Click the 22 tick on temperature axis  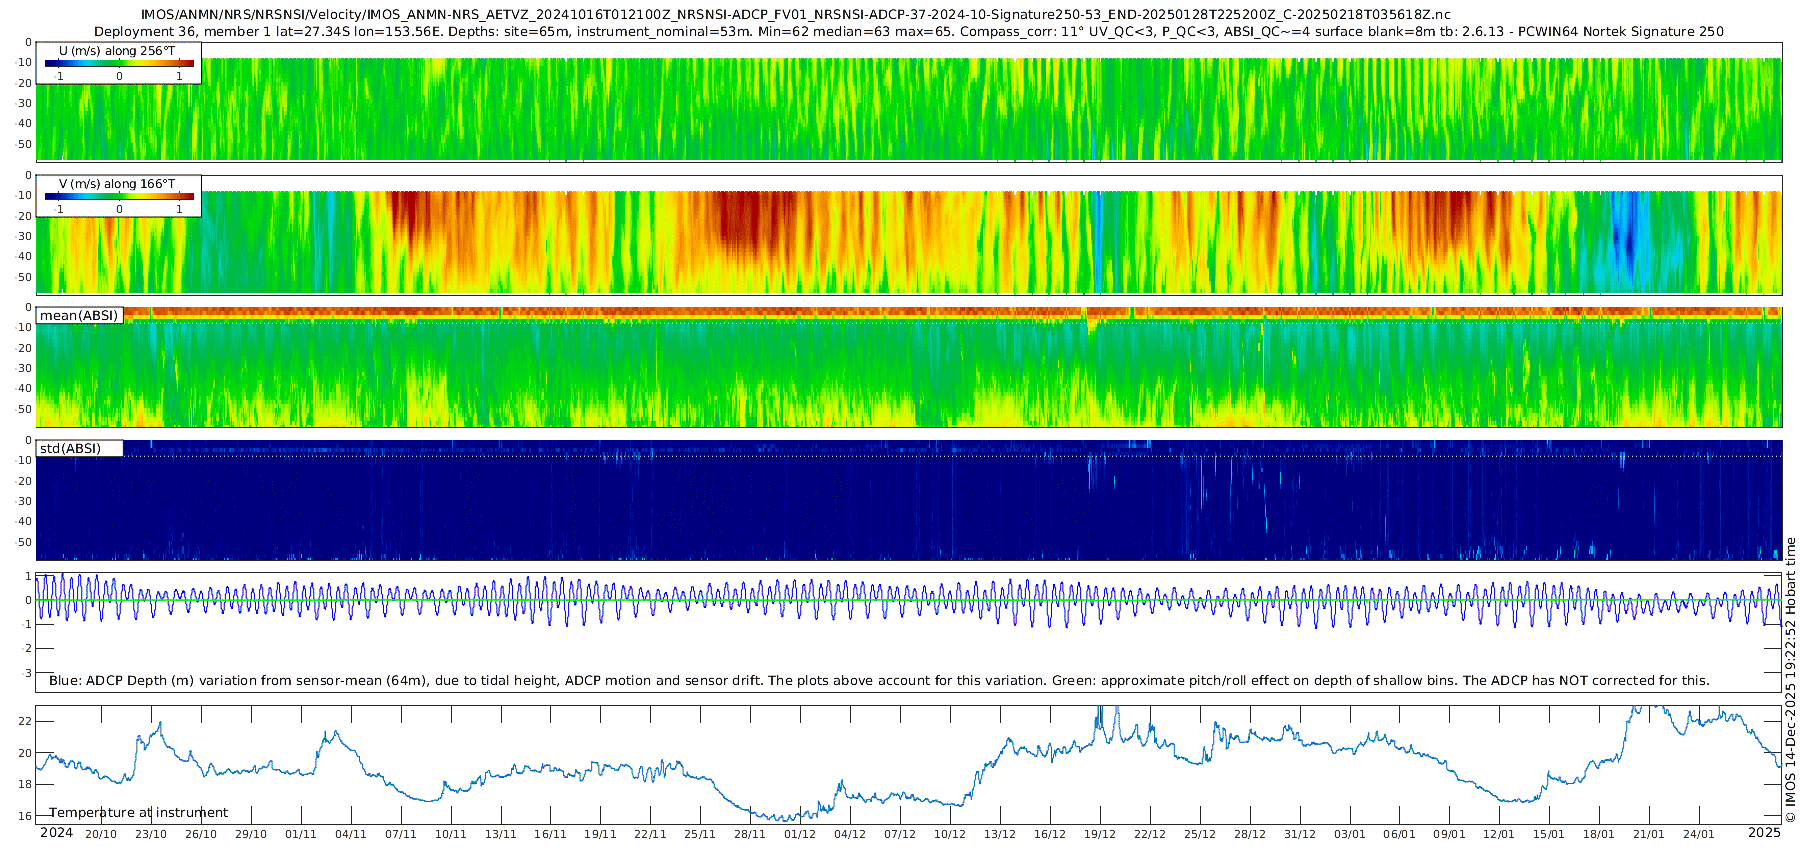[26, 721]
